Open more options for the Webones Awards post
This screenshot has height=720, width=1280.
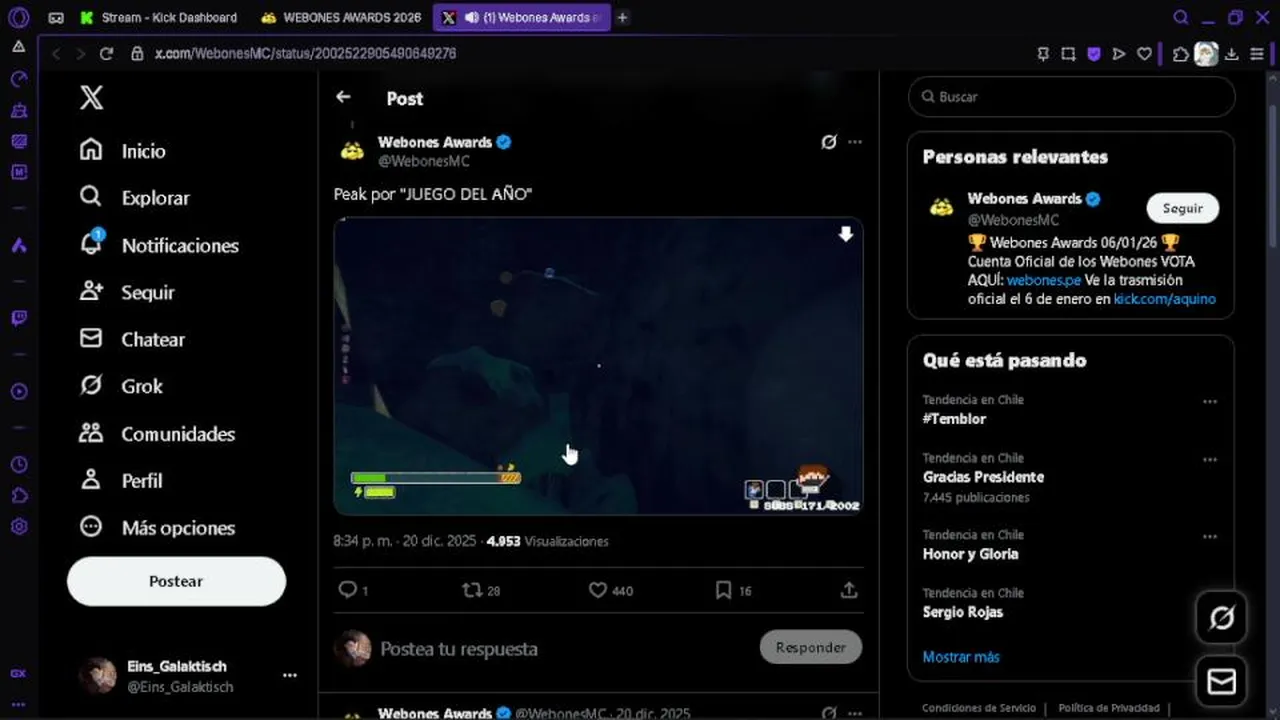point(855,142)
